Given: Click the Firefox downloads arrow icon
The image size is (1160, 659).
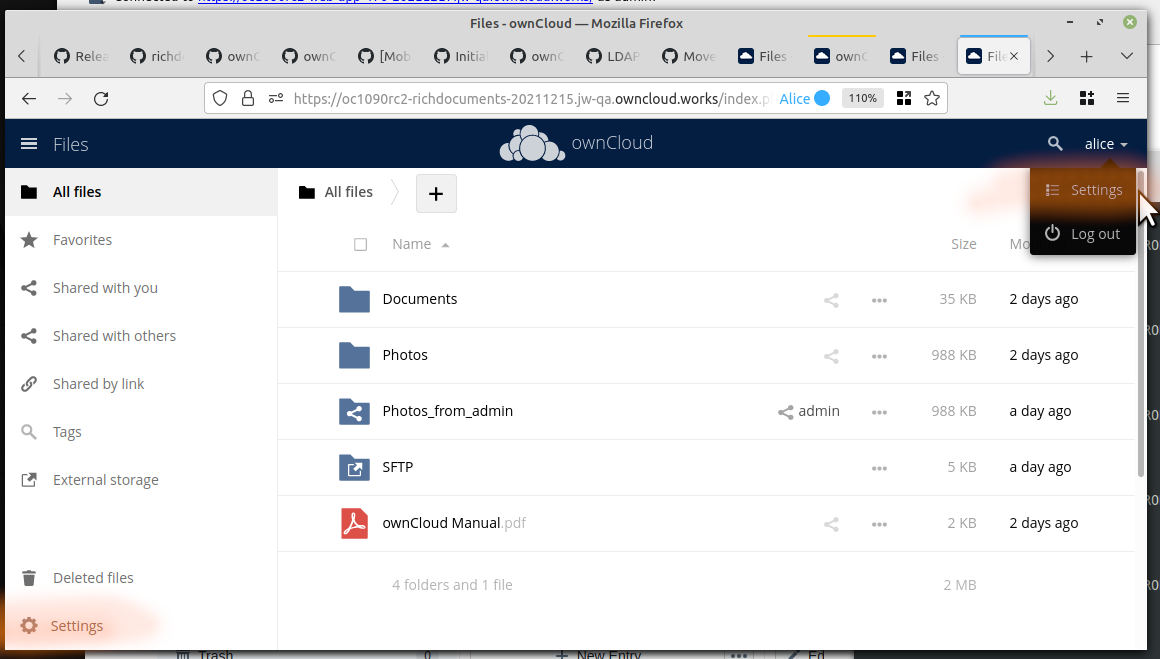Looking at the screenshot, I should [1050, 98].
